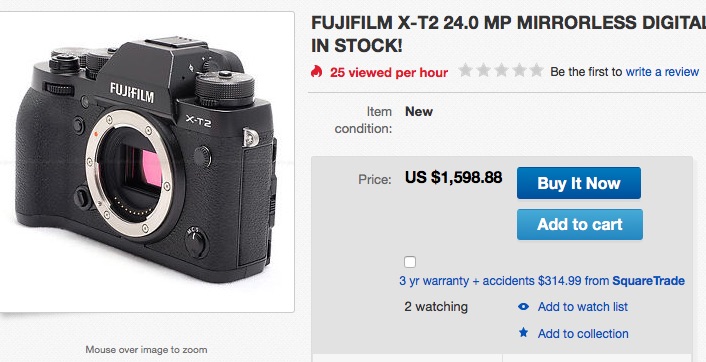This screenshot has width=706, height=362.
Task: Click the Buy It Now button
Action: tap(579, 183)
